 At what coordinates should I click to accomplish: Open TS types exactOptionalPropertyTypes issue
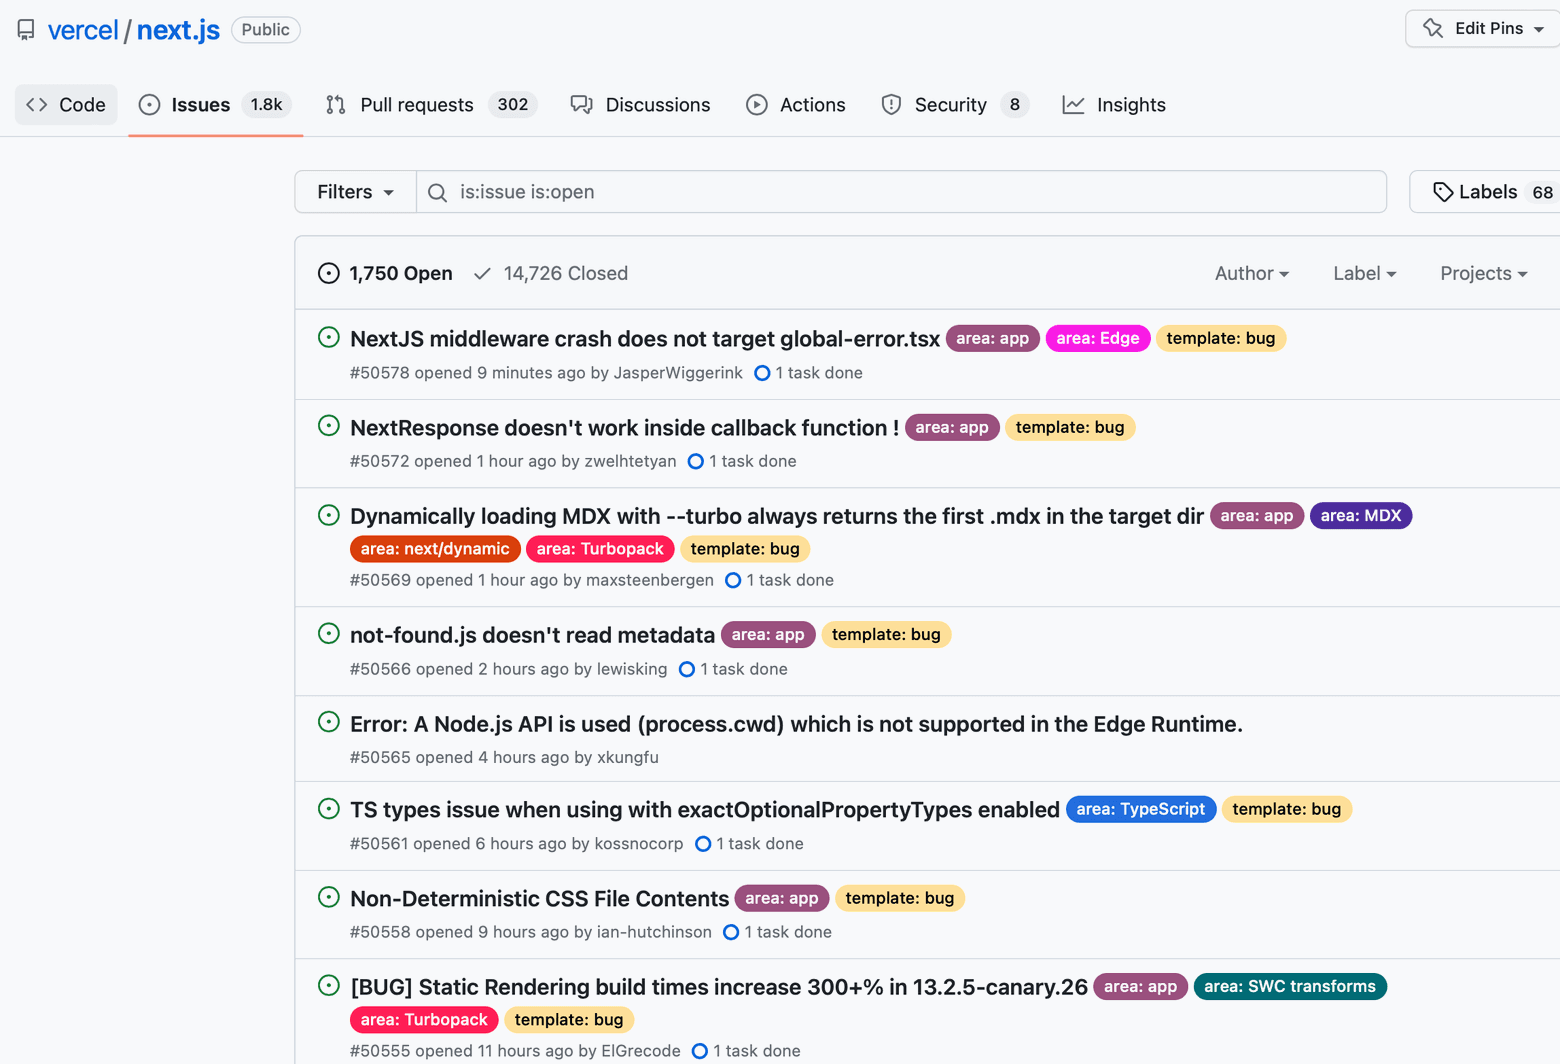(705, 810)
